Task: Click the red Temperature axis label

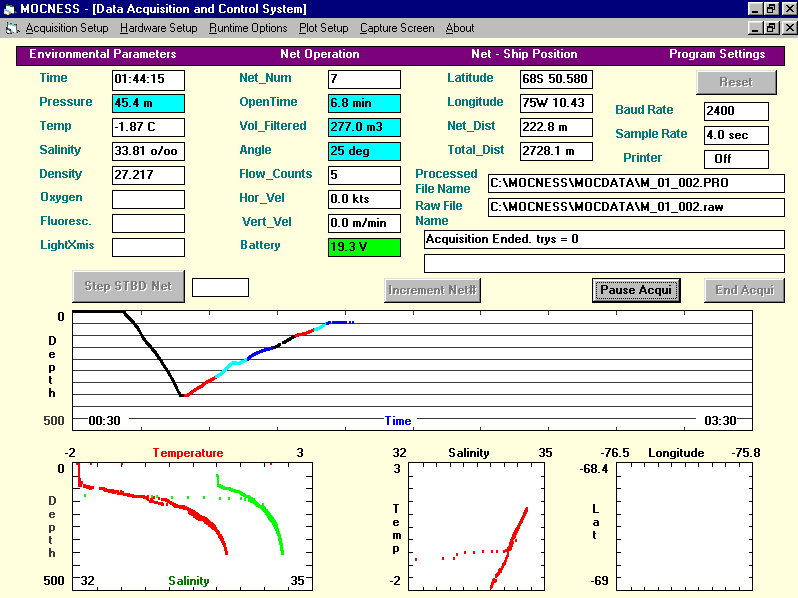Action: coord(188,453)
